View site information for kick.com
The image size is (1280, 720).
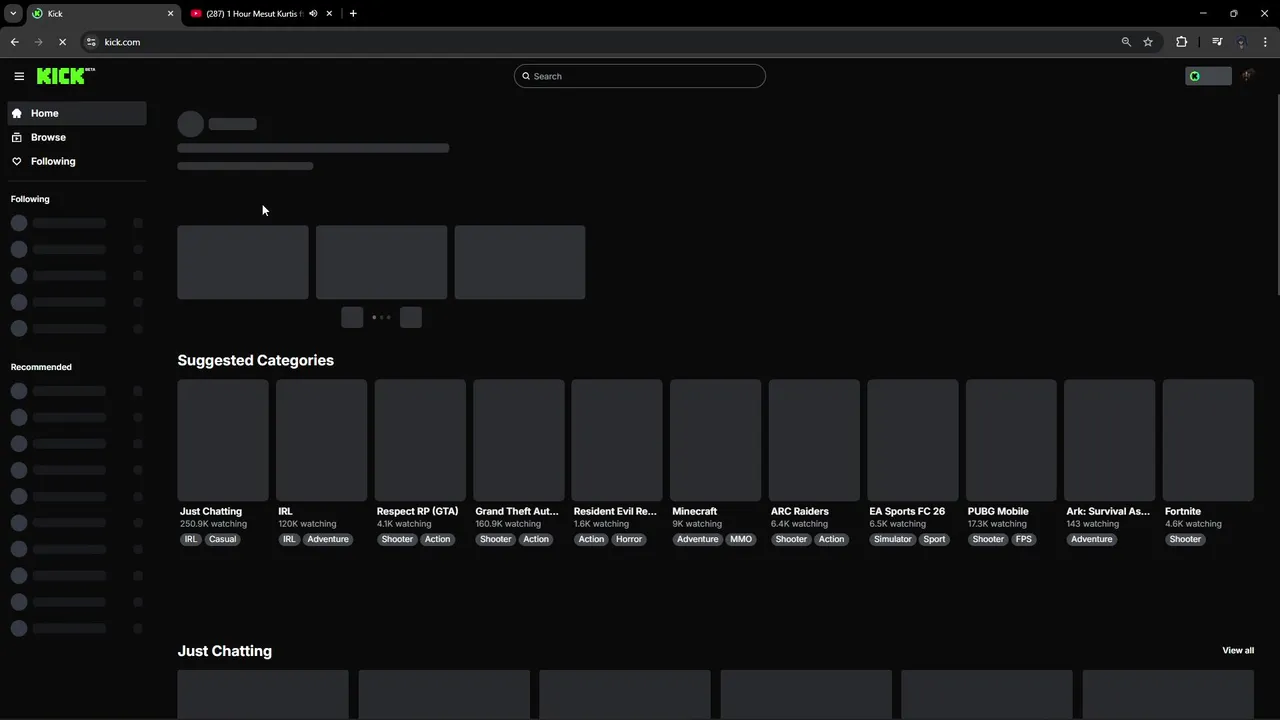(91, 42)
